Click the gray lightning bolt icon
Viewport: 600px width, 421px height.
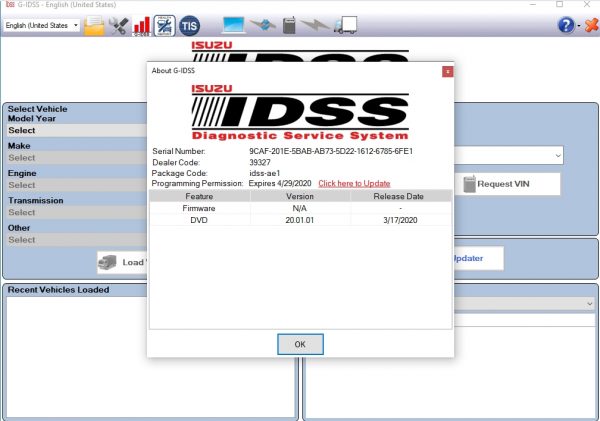315,26
